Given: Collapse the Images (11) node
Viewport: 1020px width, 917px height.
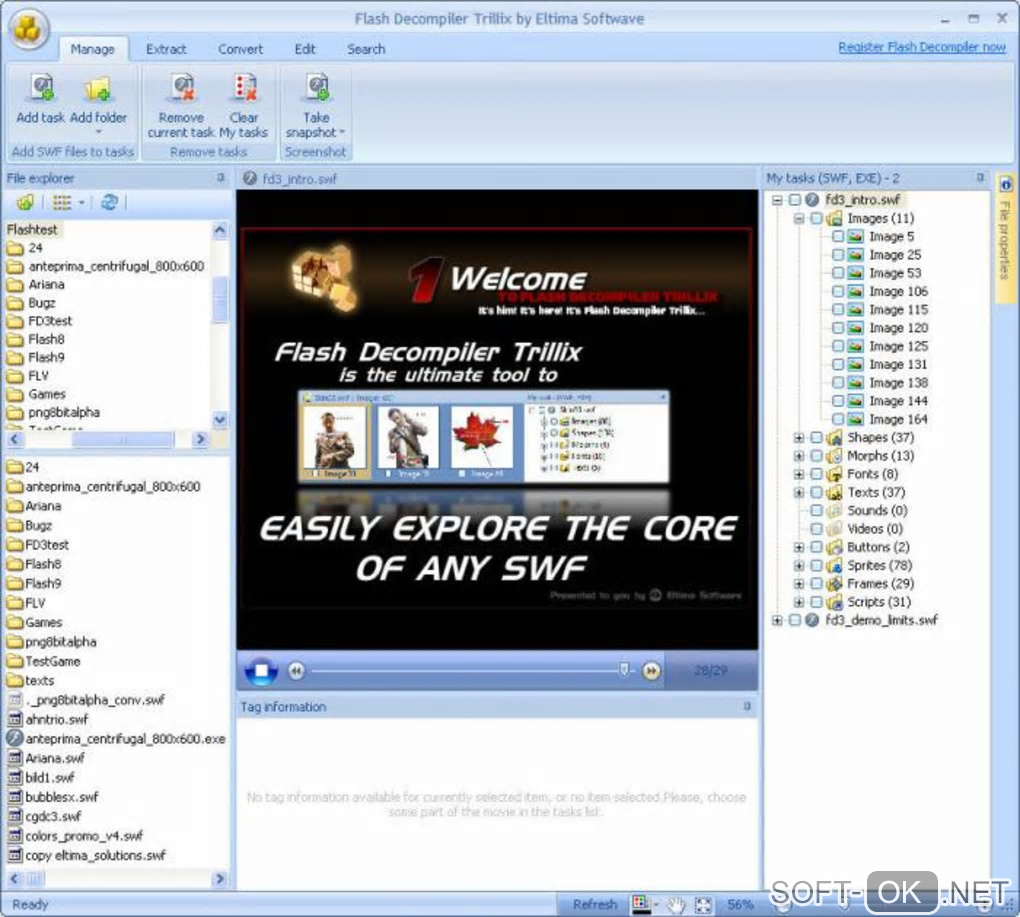Looking at the screenshot, I should pos(799,219).
